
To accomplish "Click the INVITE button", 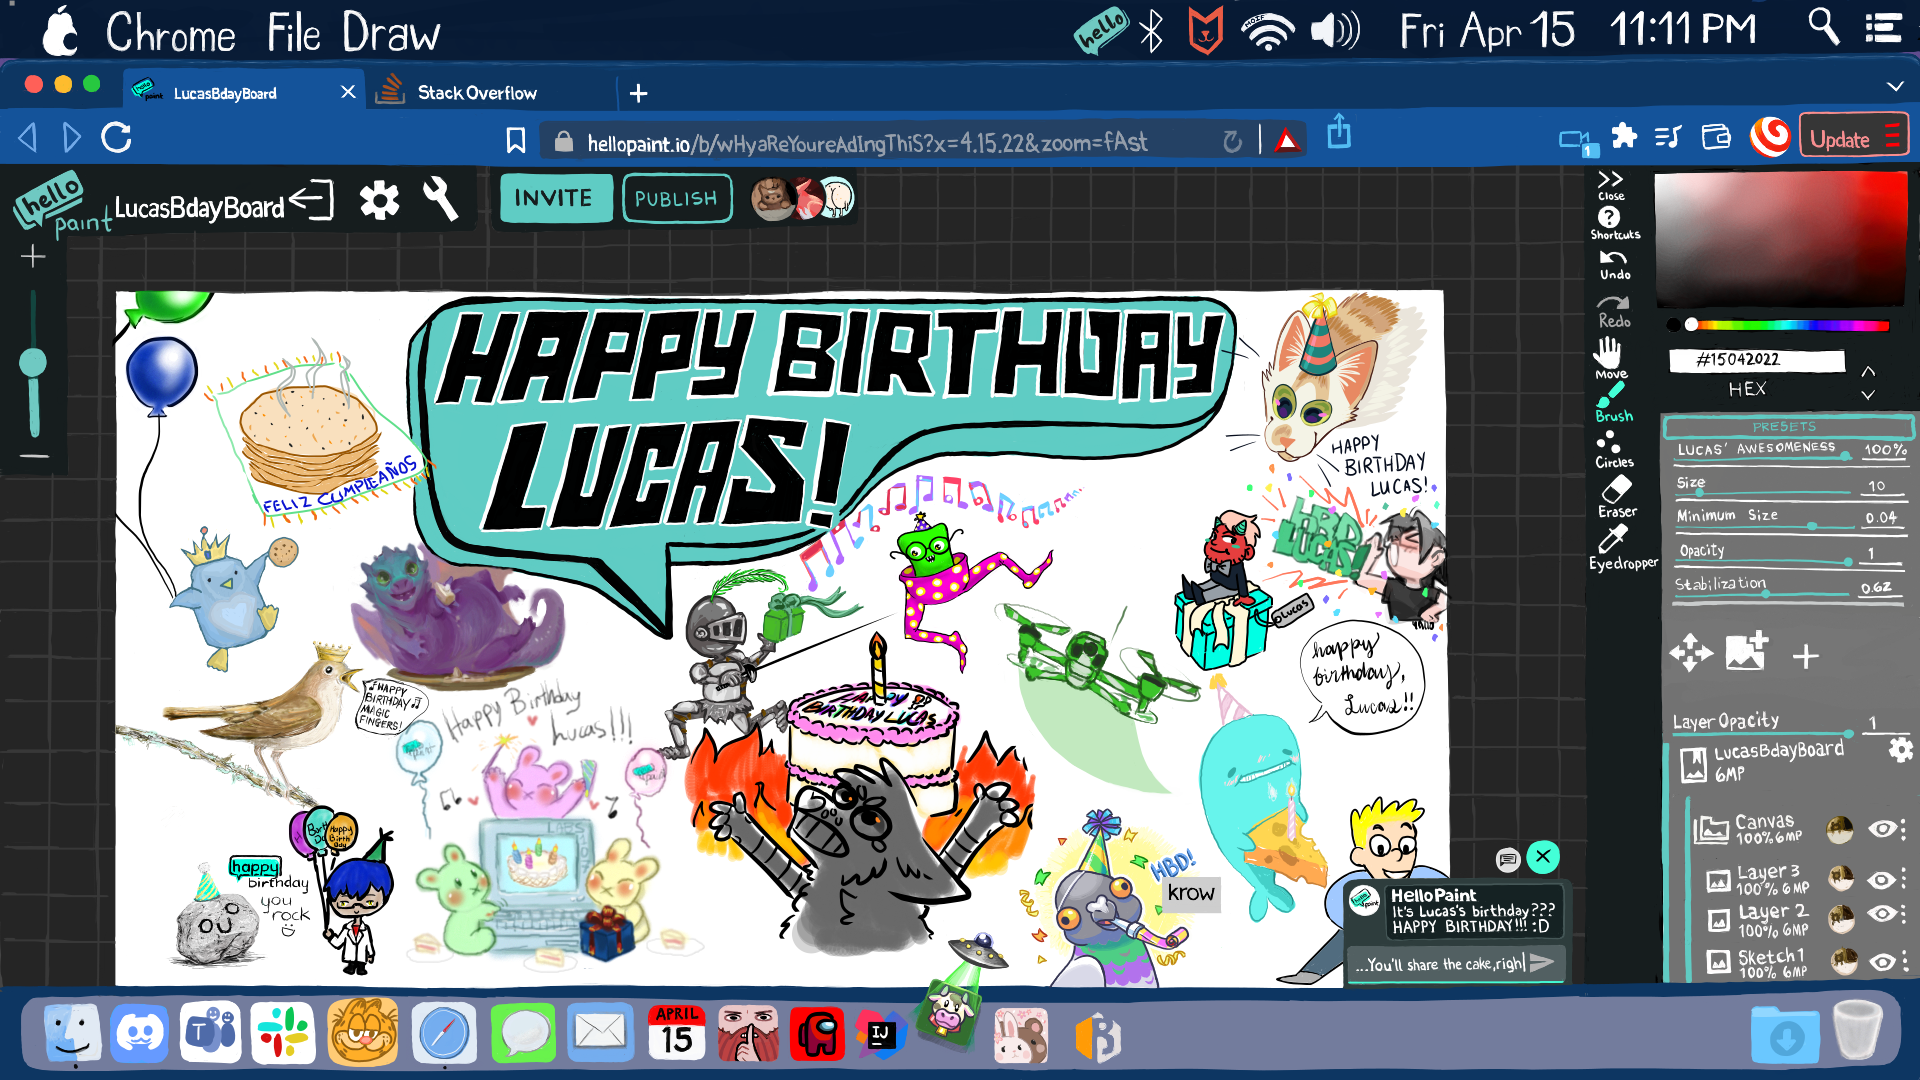I will tap(553, 198).
